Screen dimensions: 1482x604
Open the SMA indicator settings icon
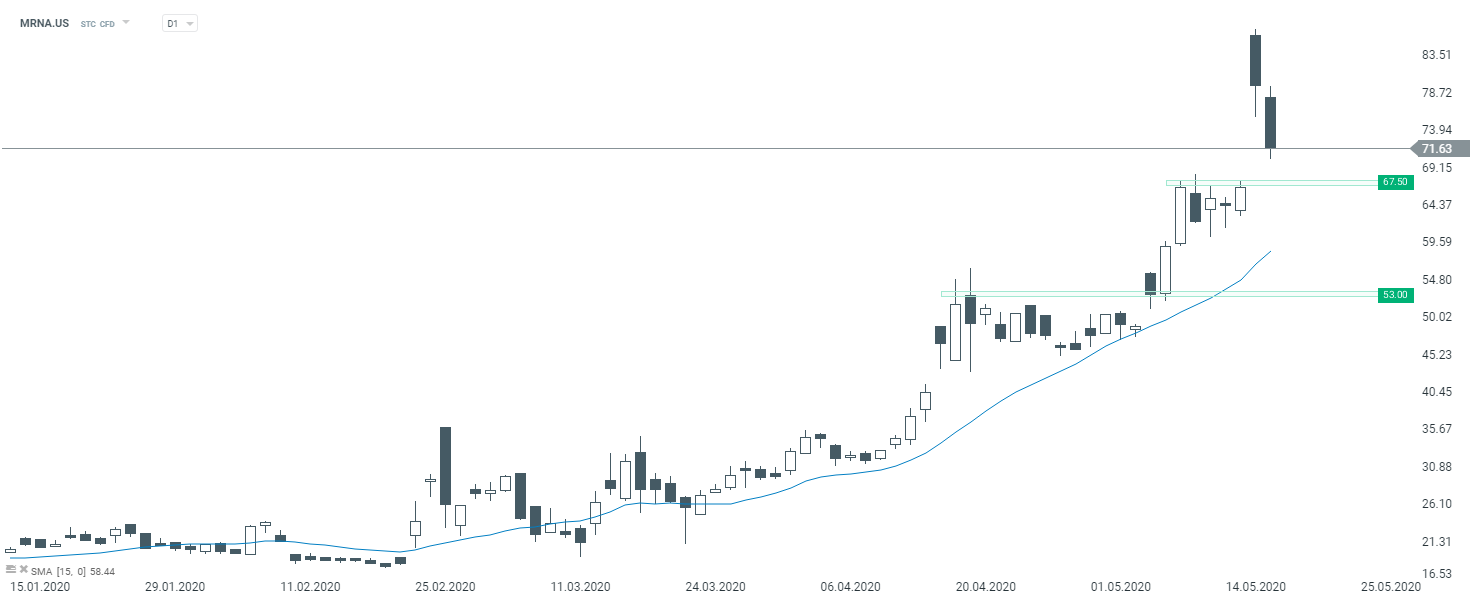click(x=11, y=569)
